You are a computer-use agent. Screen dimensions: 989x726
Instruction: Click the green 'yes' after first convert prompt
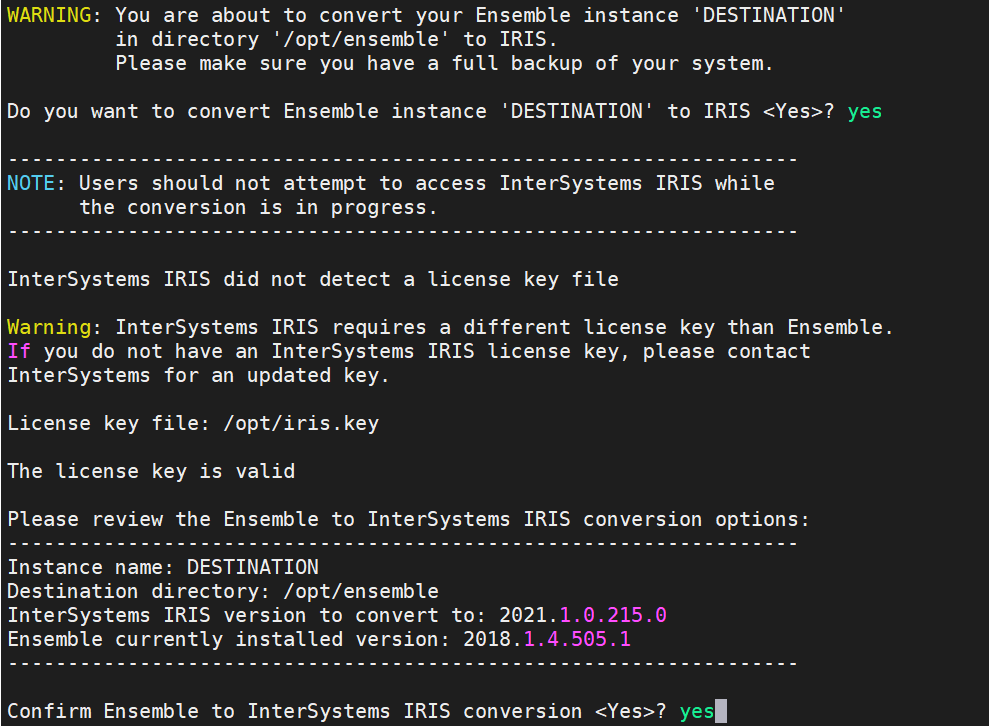865,111
